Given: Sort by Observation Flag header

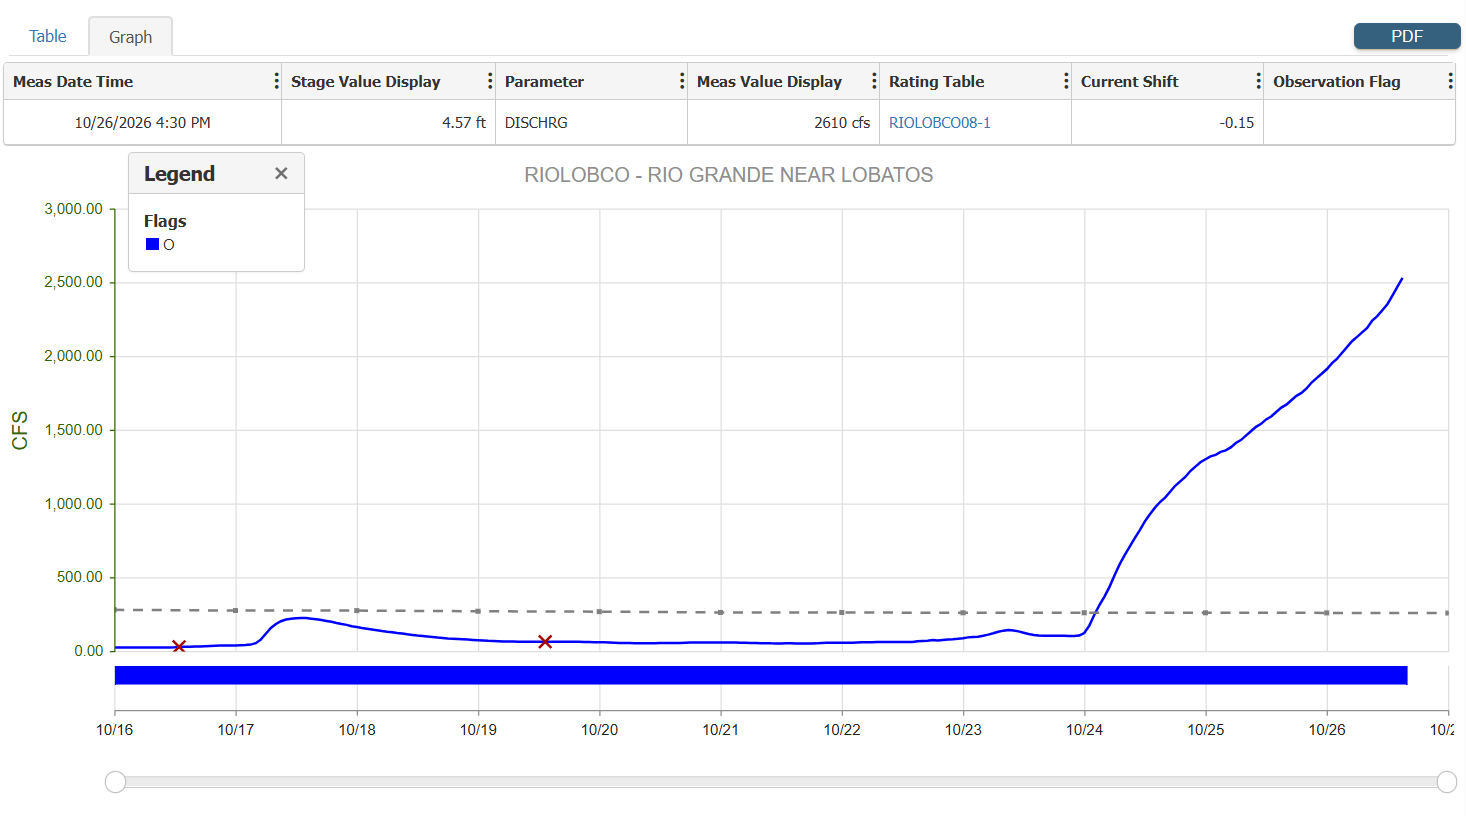Looking at the screenshot, I should click(1336, 81).
